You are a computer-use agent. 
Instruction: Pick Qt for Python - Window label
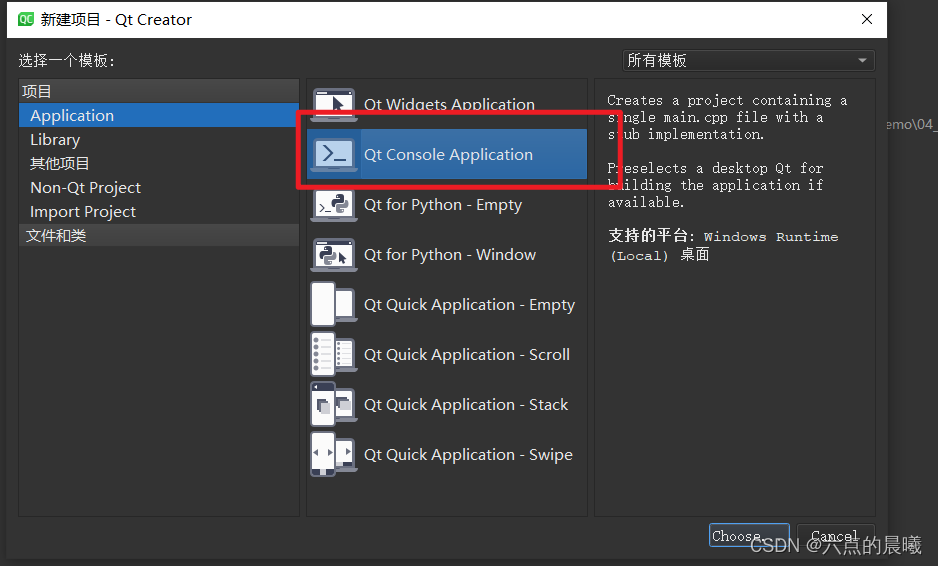[x=450, y=255]
